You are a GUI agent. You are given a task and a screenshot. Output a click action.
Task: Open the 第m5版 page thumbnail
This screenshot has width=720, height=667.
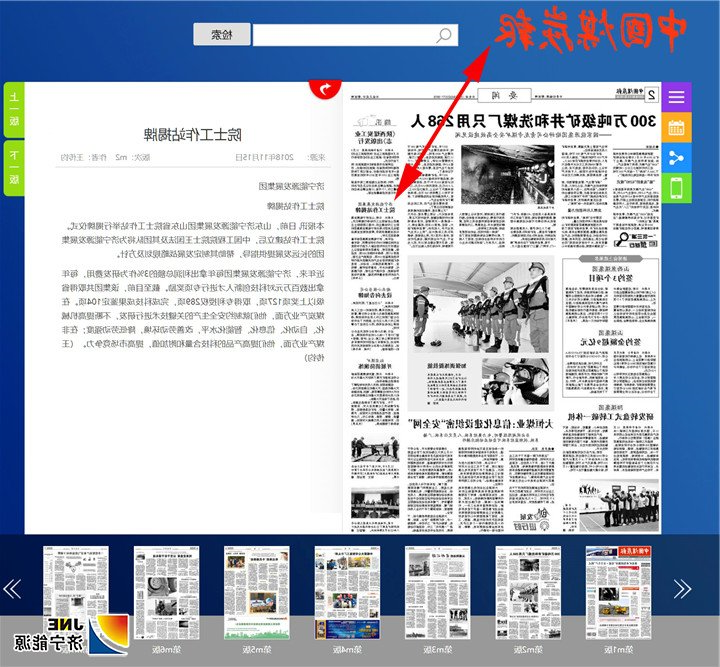coord(257,593)
